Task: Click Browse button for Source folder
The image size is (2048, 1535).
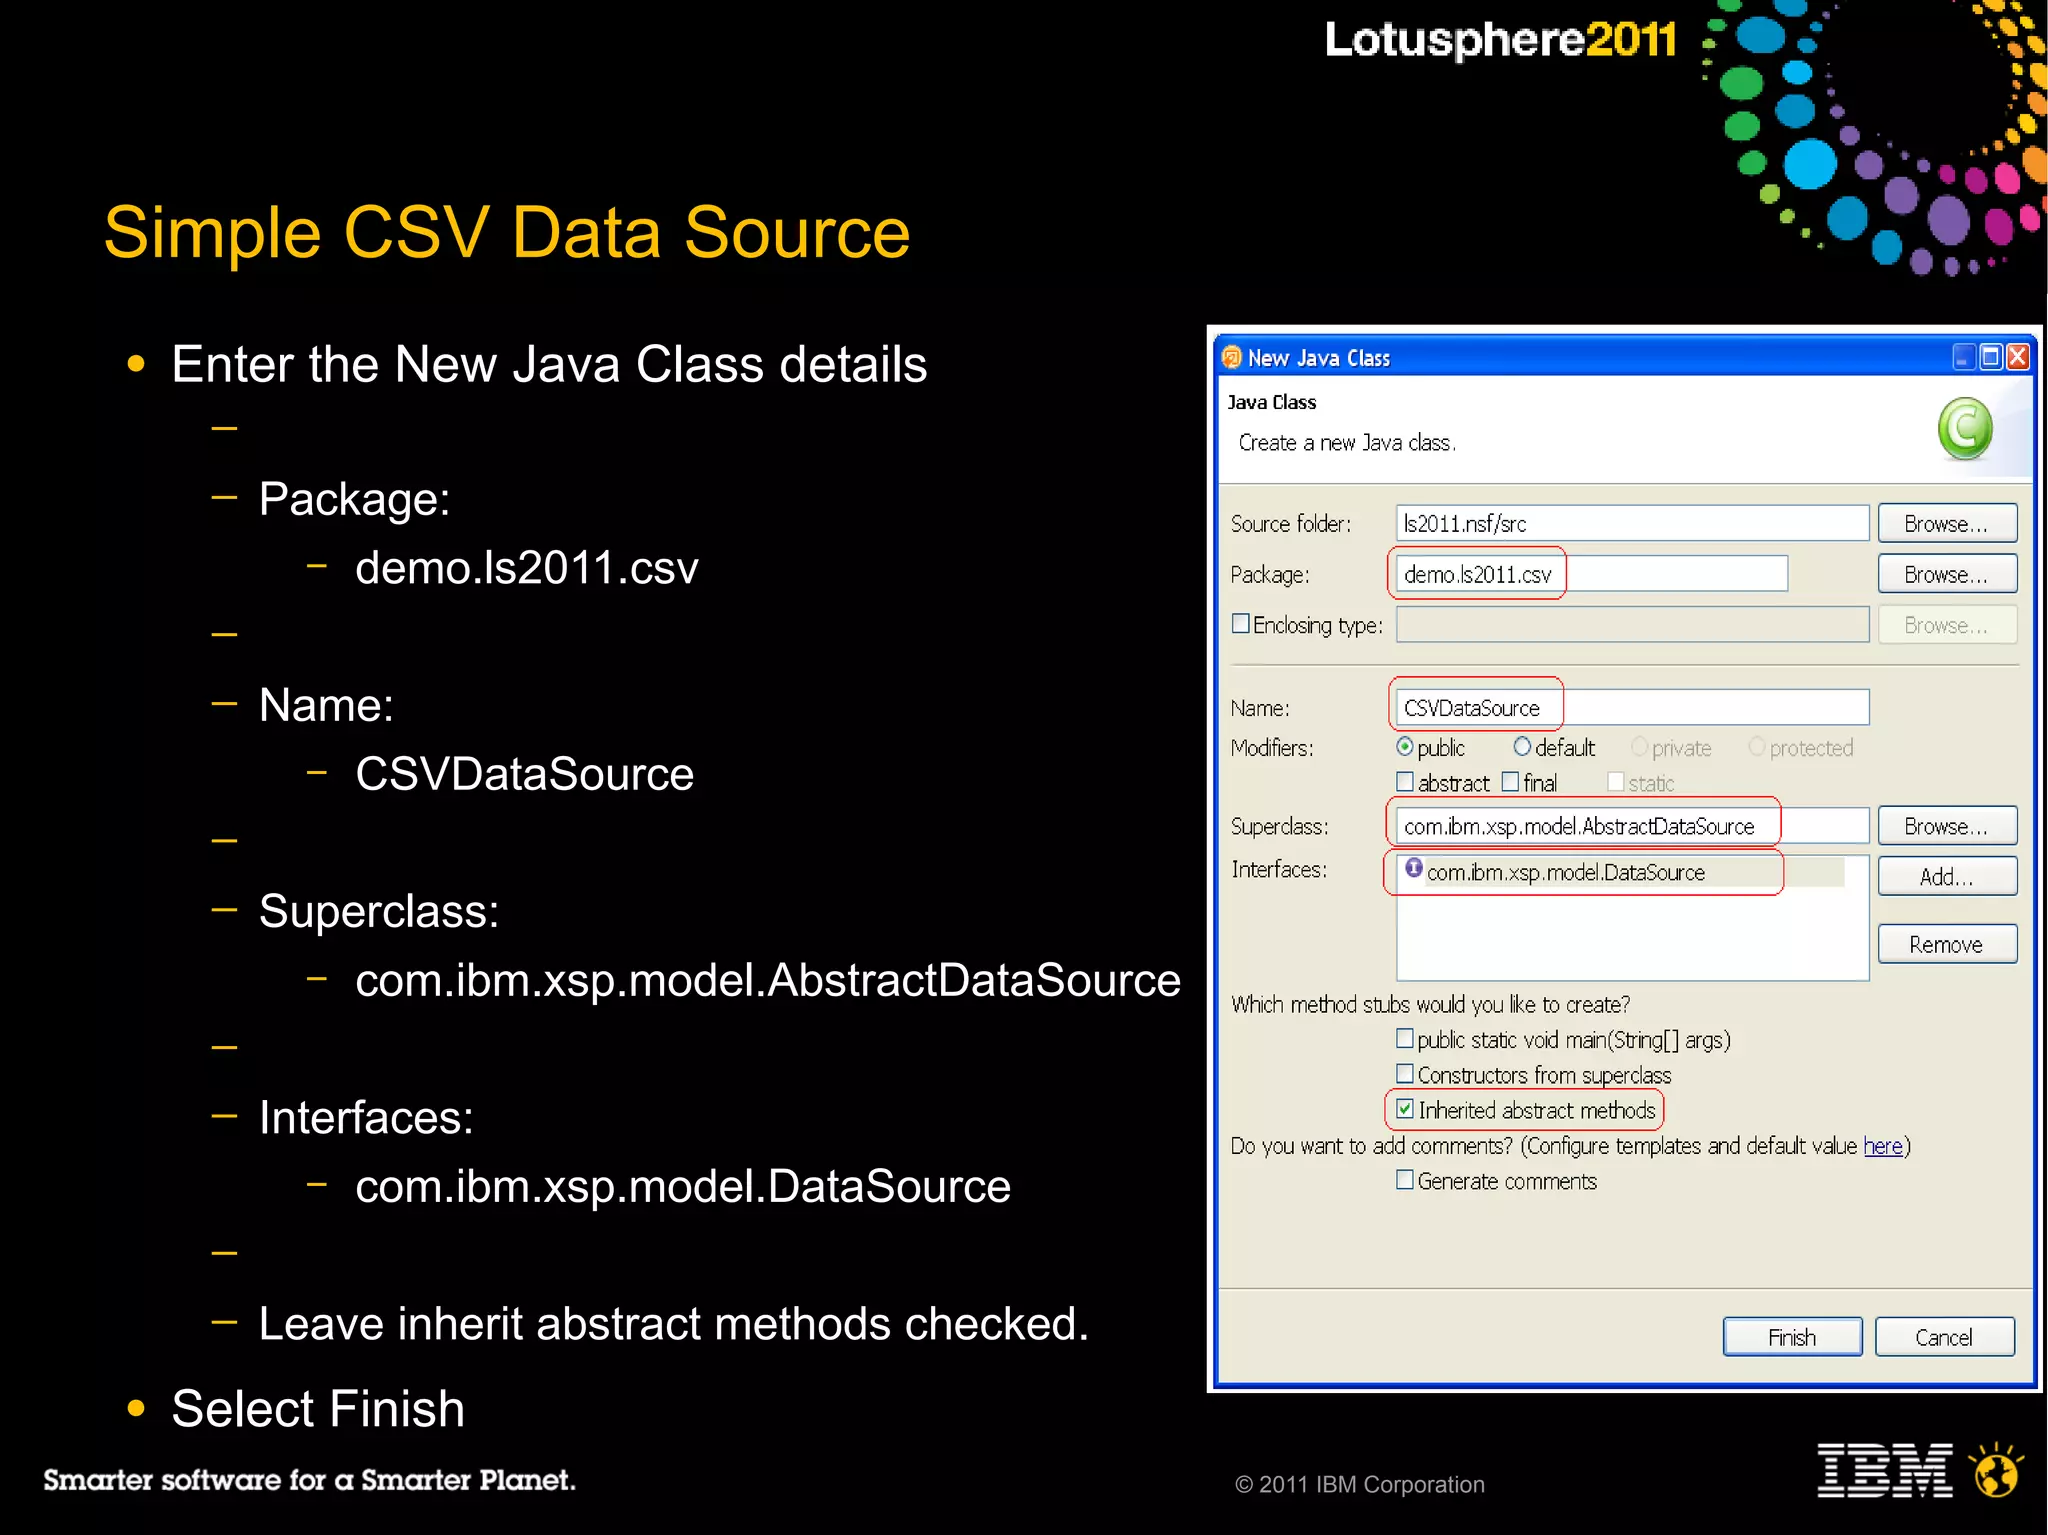Action: 1947,523
